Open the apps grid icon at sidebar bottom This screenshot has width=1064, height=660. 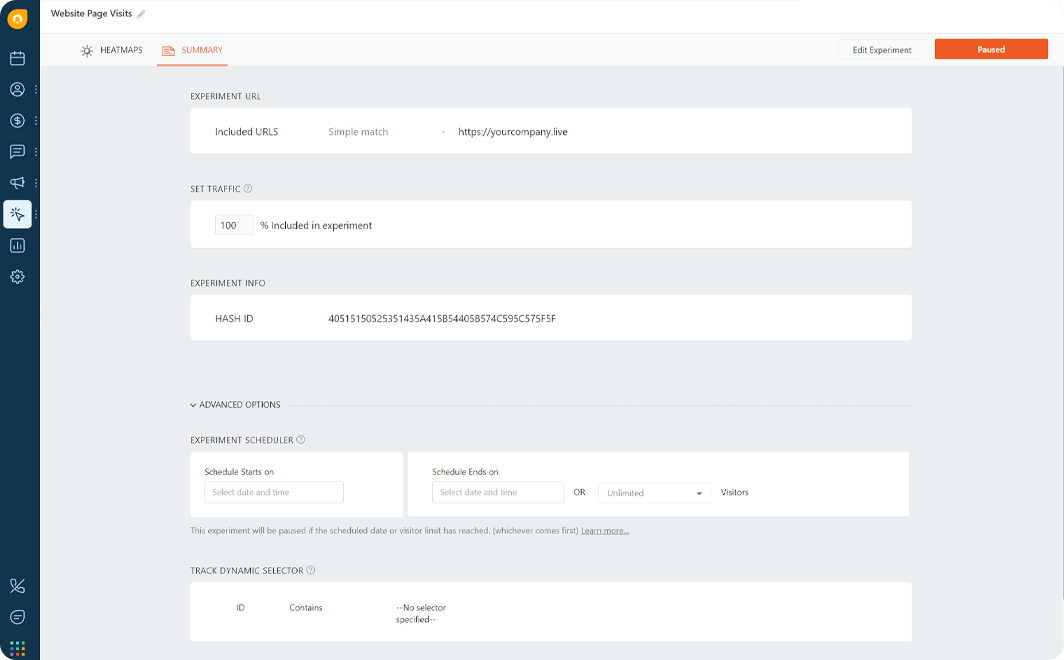16,648
